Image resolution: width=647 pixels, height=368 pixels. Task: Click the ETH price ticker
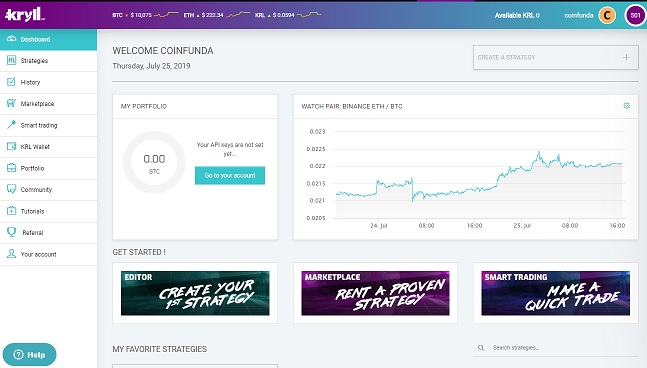[x=217, y=15]
